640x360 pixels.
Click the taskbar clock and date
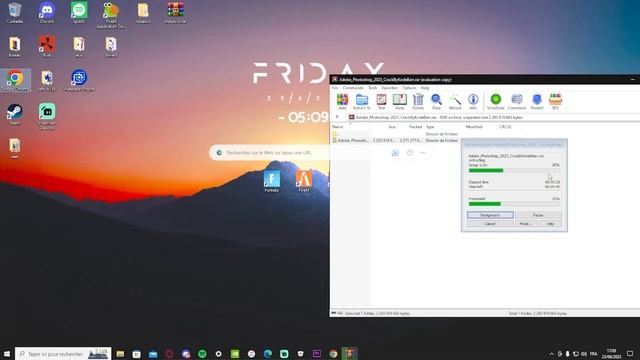(x=611, y=354)
